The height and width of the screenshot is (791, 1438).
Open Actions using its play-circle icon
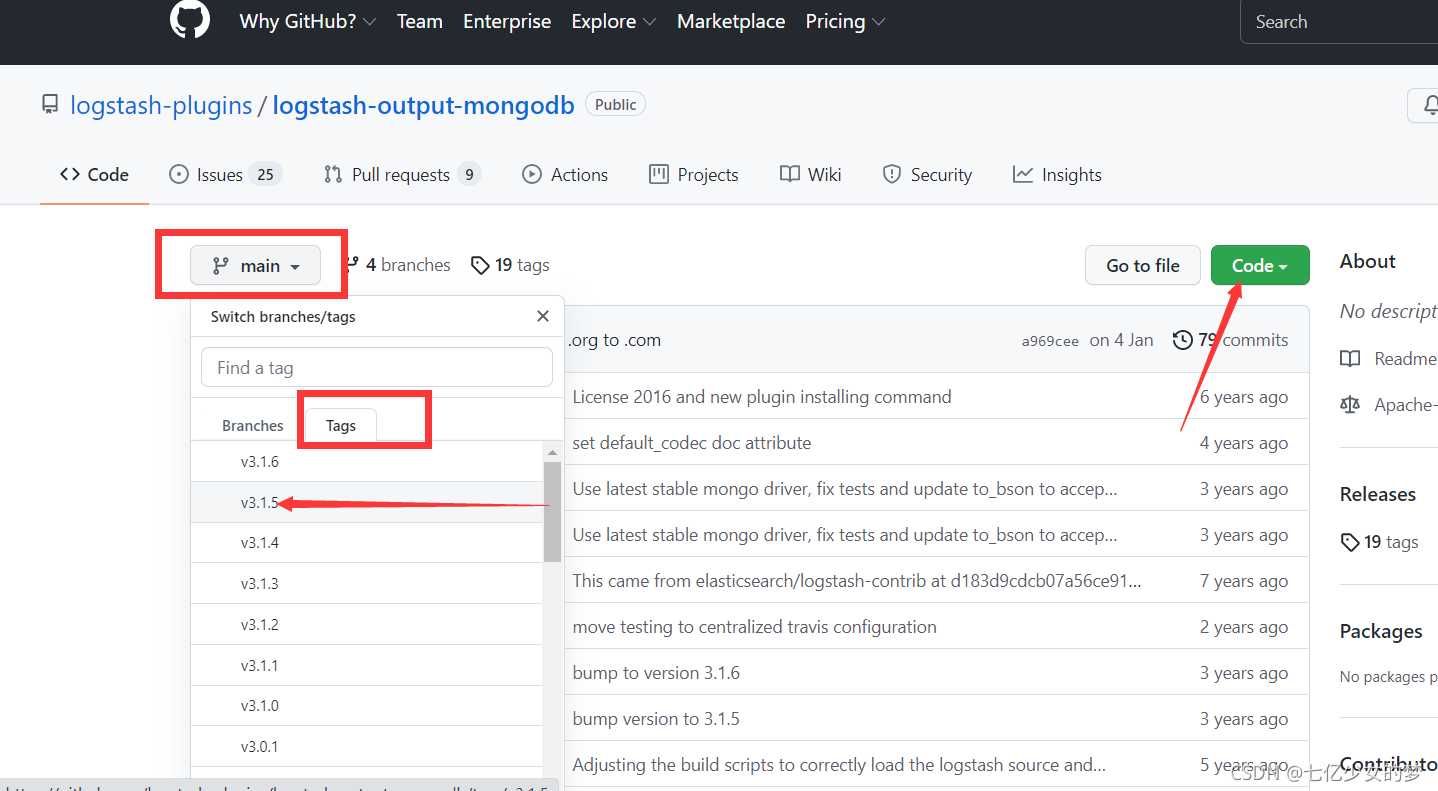[531, 174]
